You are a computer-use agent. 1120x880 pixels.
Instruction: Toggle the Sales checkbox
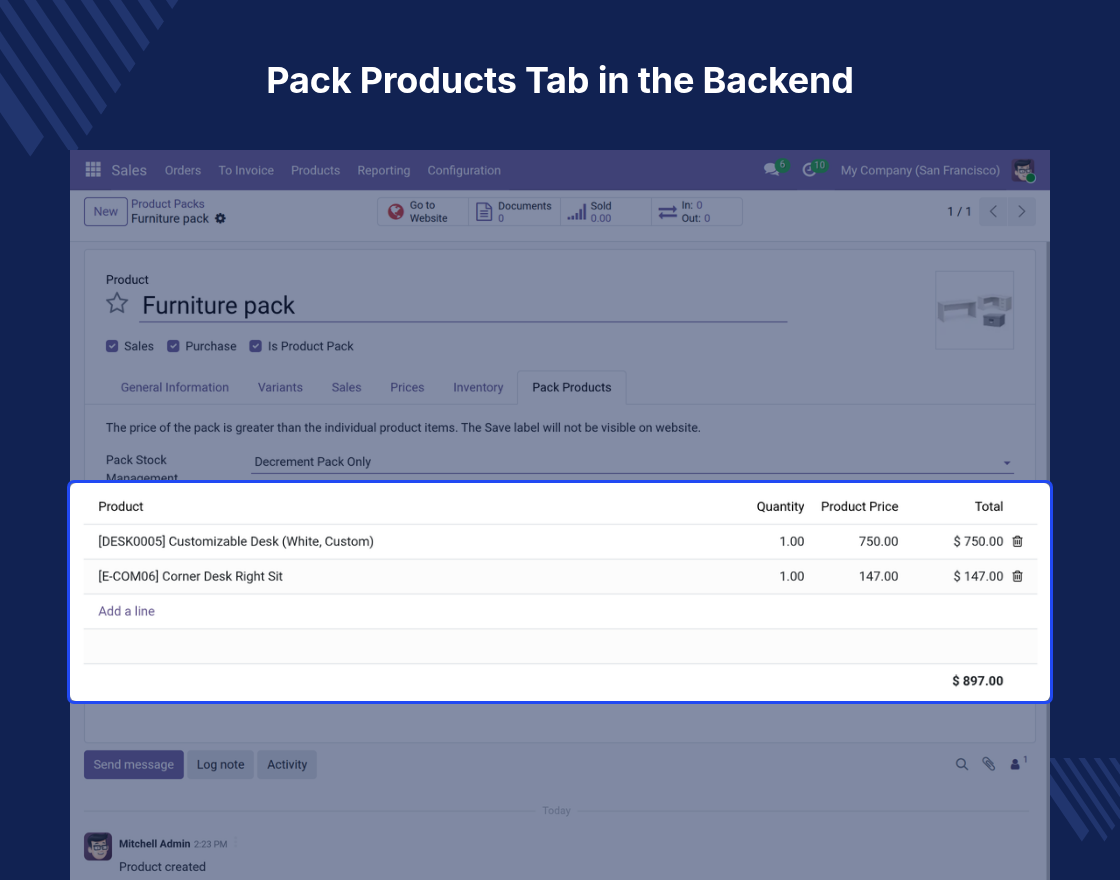112,346
